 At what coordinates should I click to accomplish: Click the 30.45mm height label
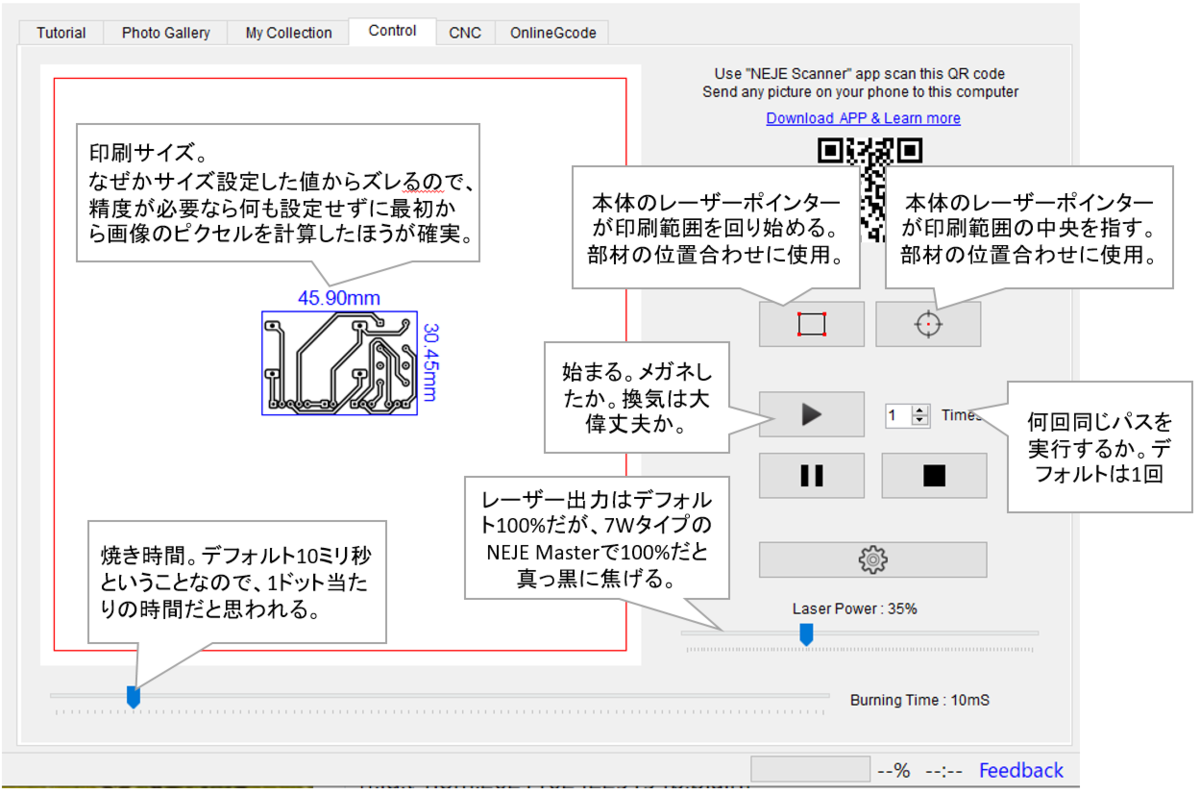point(432,362)
